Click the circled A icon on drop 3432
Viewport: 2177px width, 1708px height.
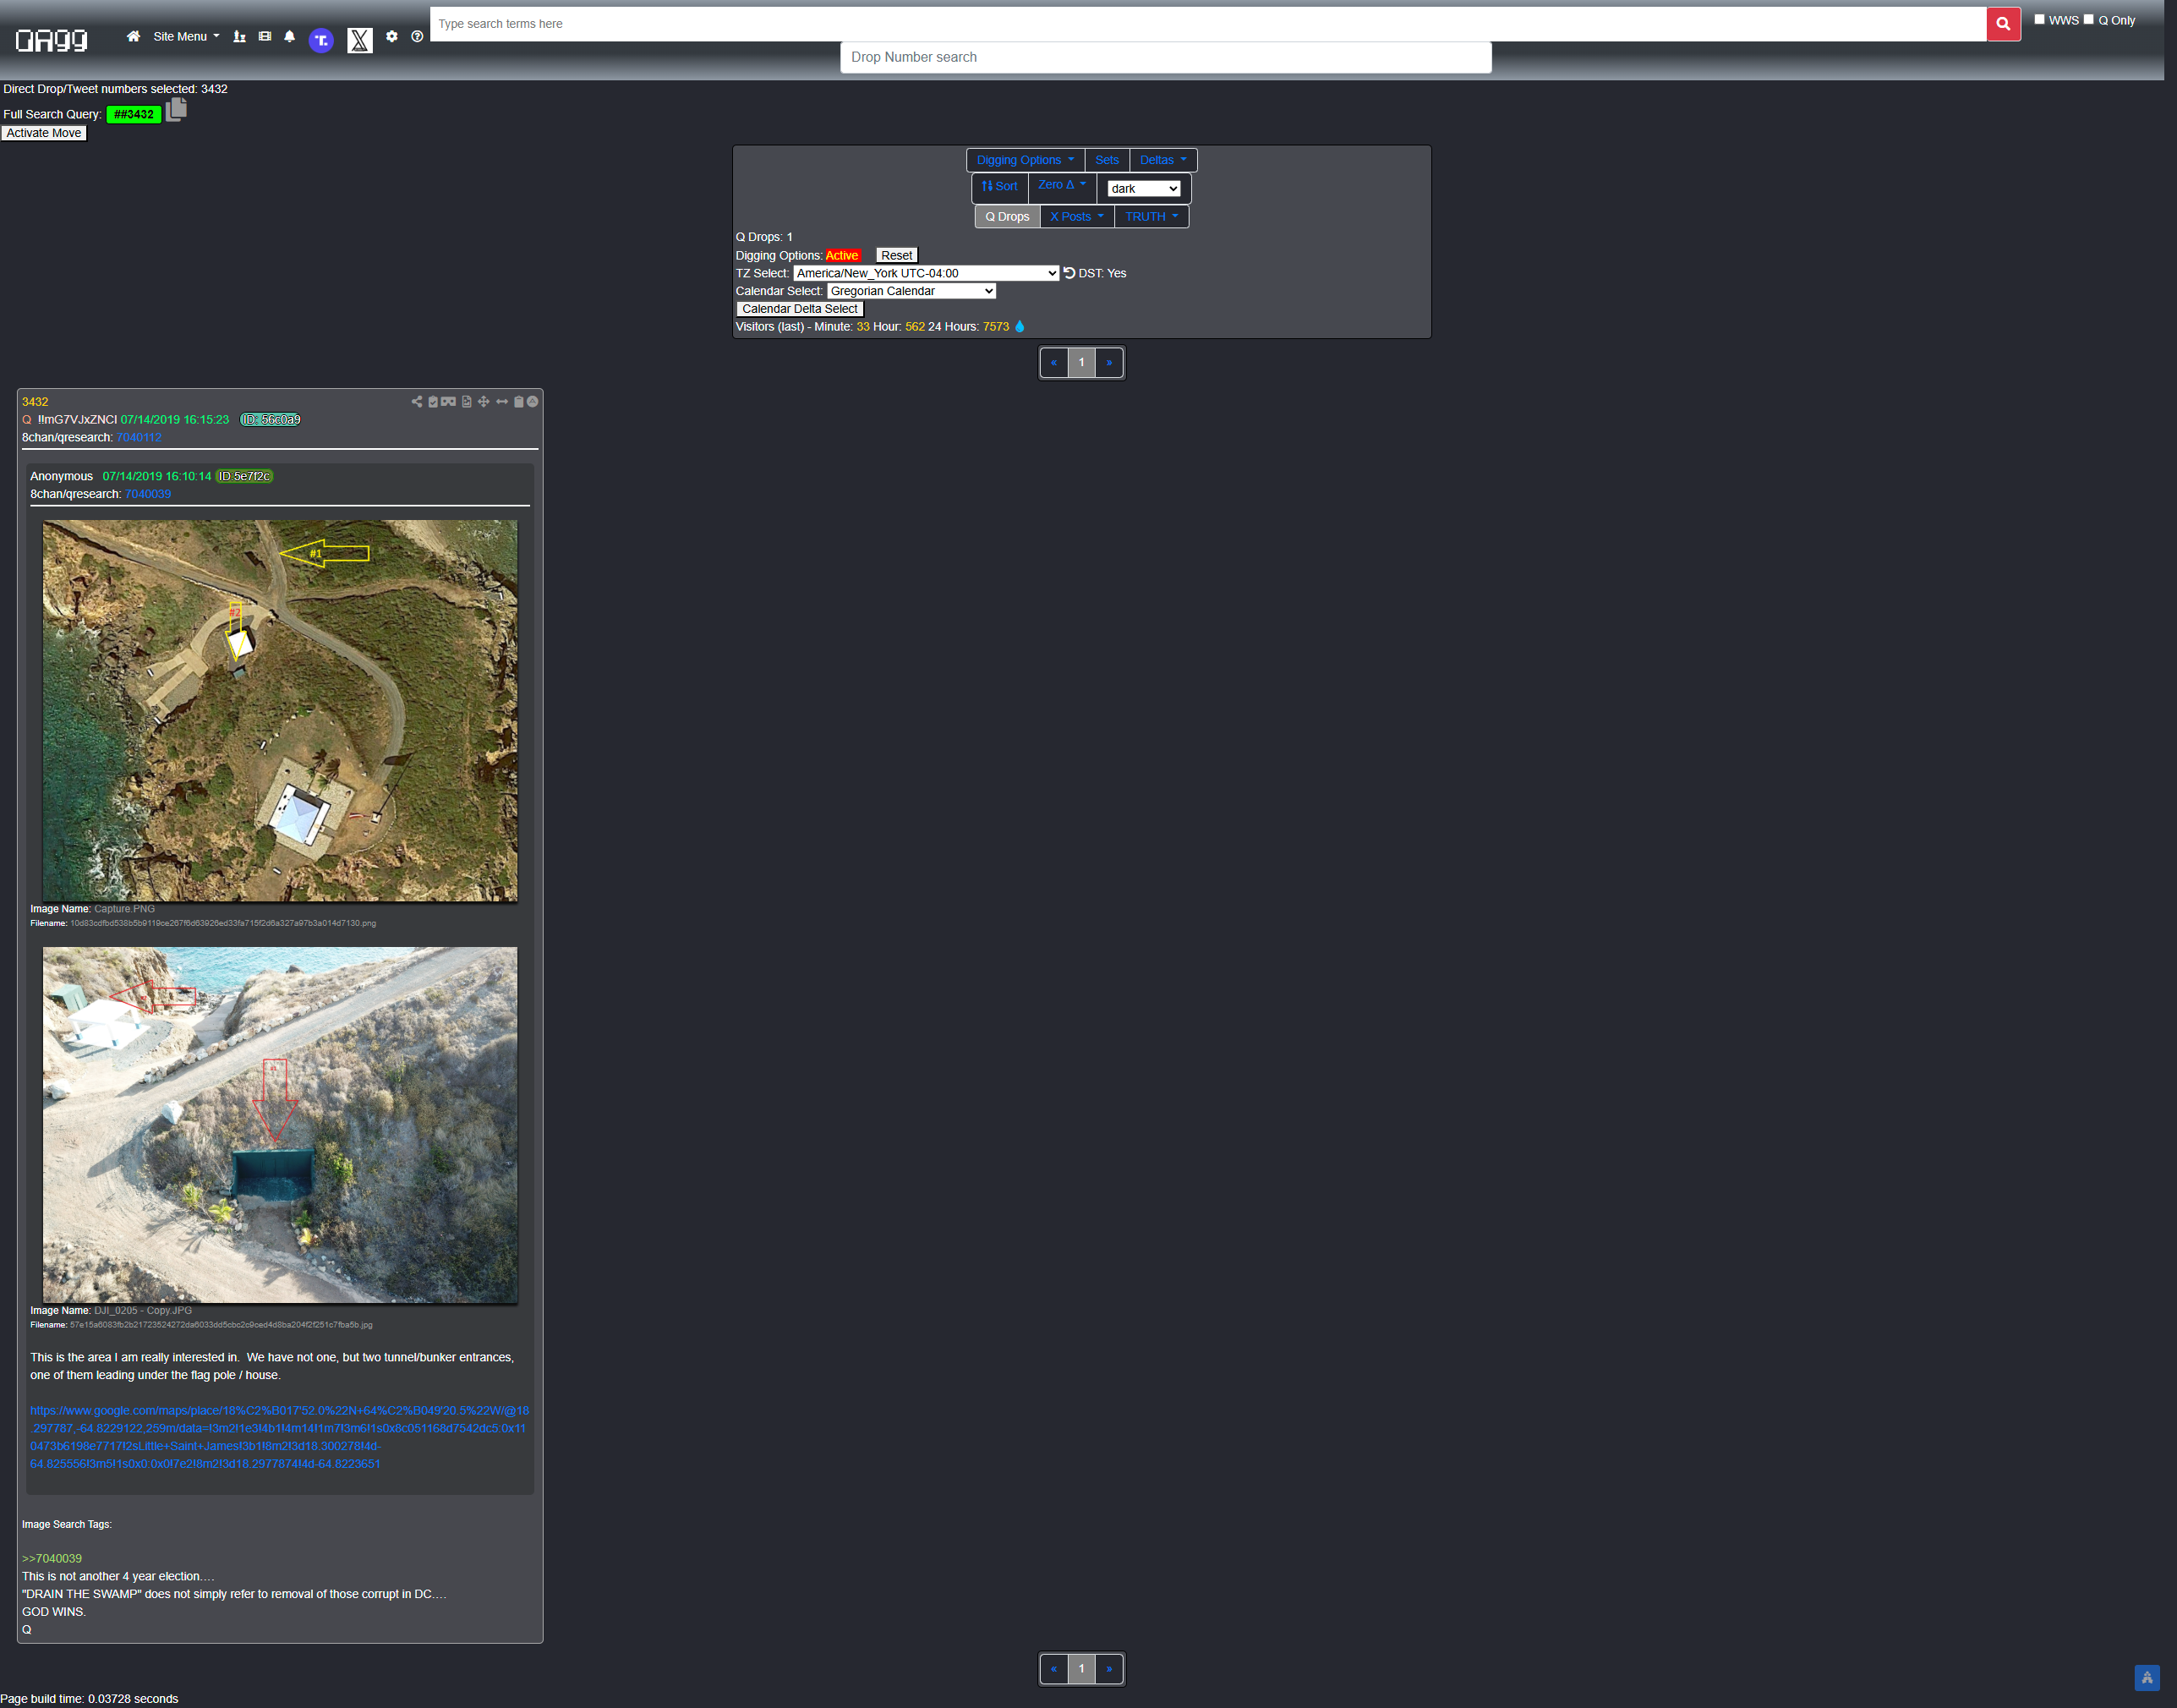(533, 401)
